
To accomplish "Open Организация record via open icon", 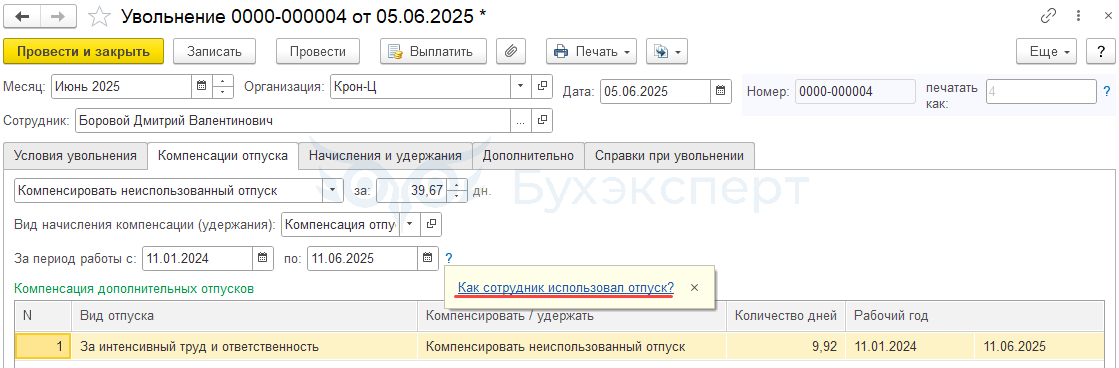I will click(x=542, y=87).
